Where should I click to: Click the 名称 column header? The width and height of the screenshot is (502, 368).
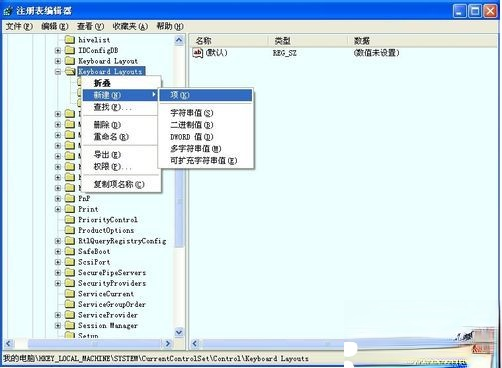(229, 41)
